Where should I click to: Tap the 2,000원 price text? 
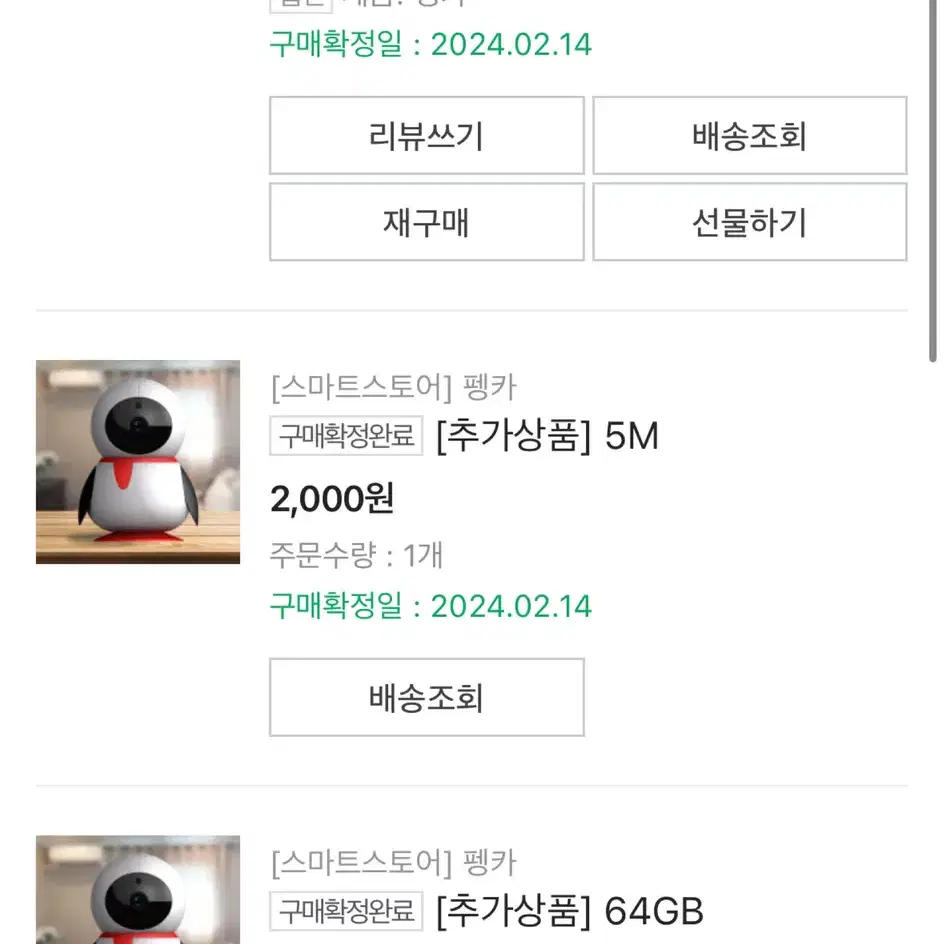(332, 499)
